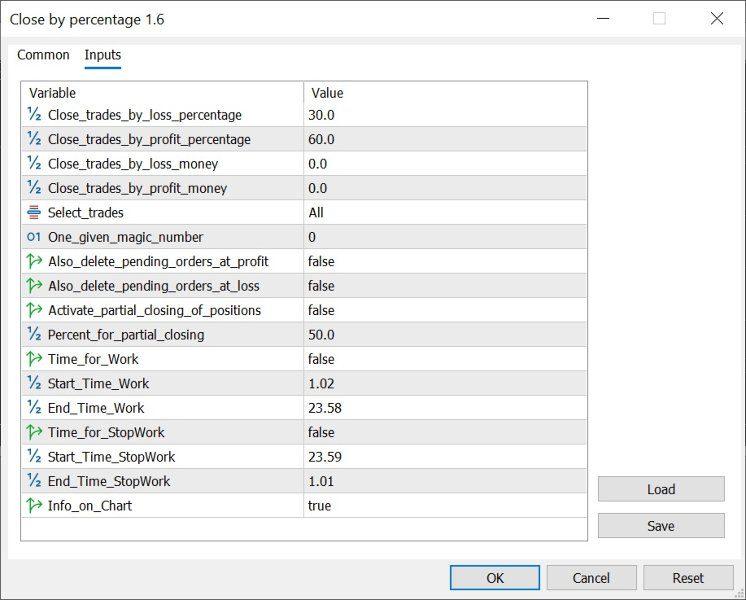Click the Also_delete_pending_orders_at_profit boolean icon
The width and height of the screenshot is (746, 600).
pos(34,261)
